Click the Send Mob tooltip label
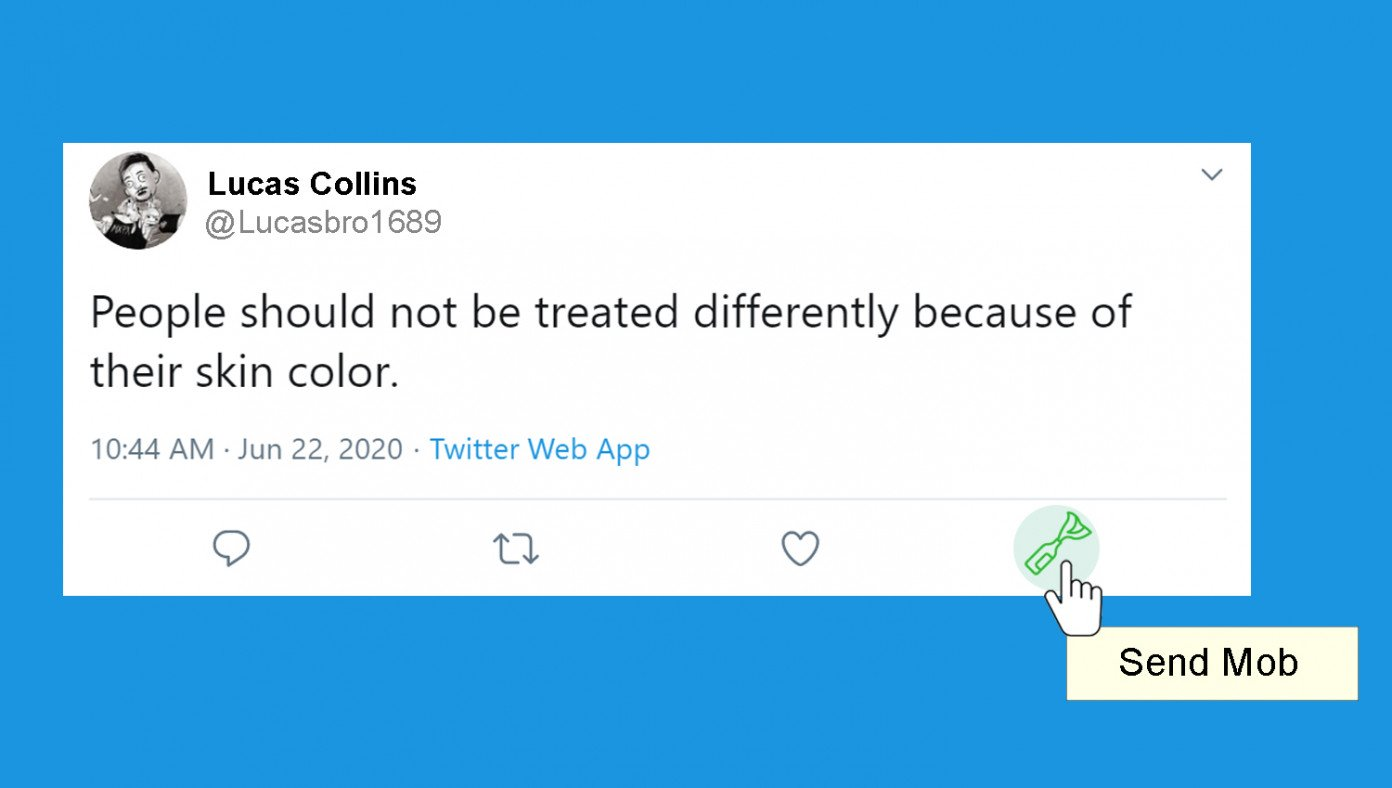 coord(1211,663)
